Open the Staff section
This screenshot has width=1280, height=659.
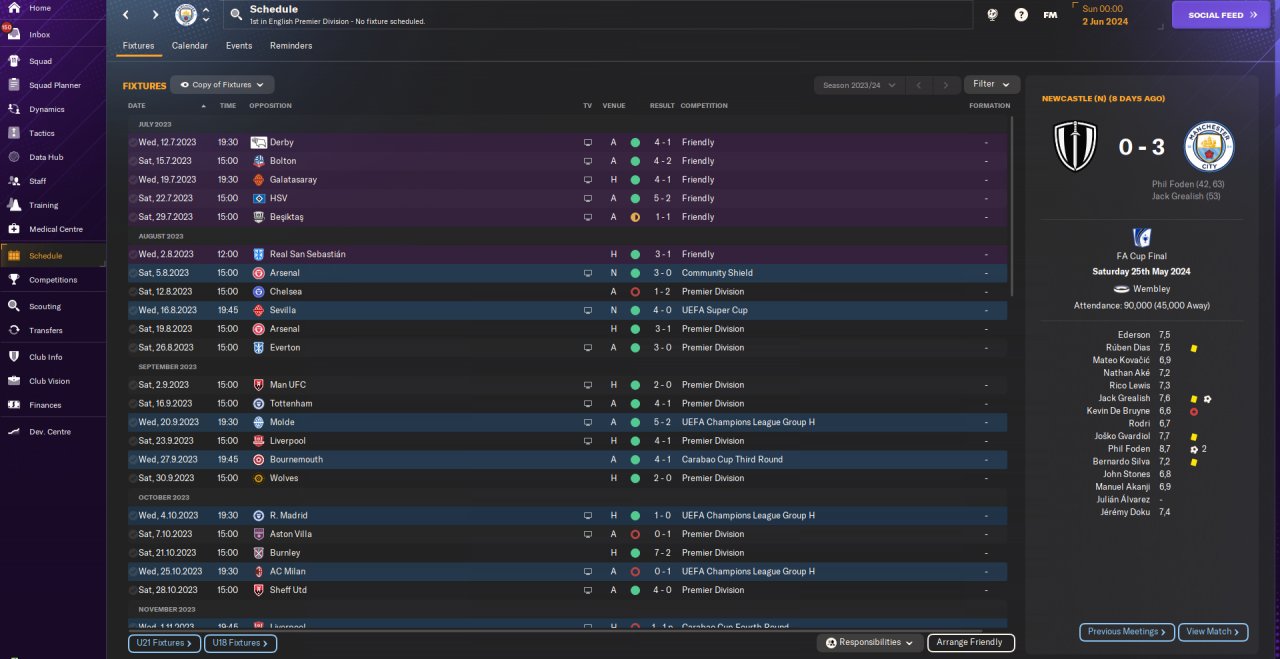pyautogui.click(x=38, y=181)
